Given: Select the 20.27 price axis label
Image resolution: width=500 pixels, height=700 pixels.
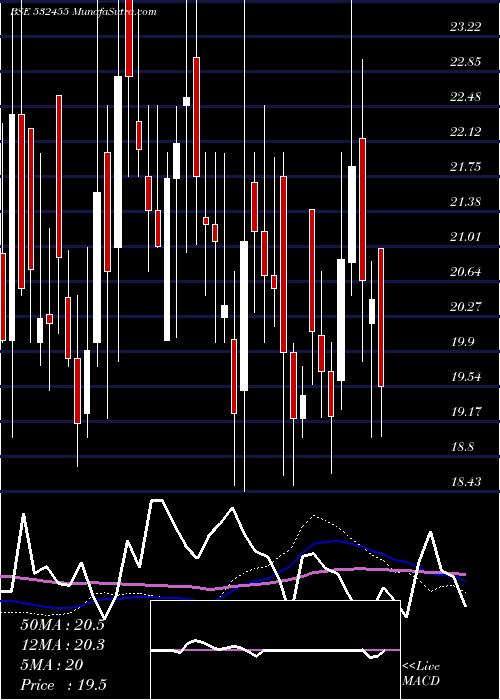Looking at the screenshot, I should pos(466,306).
